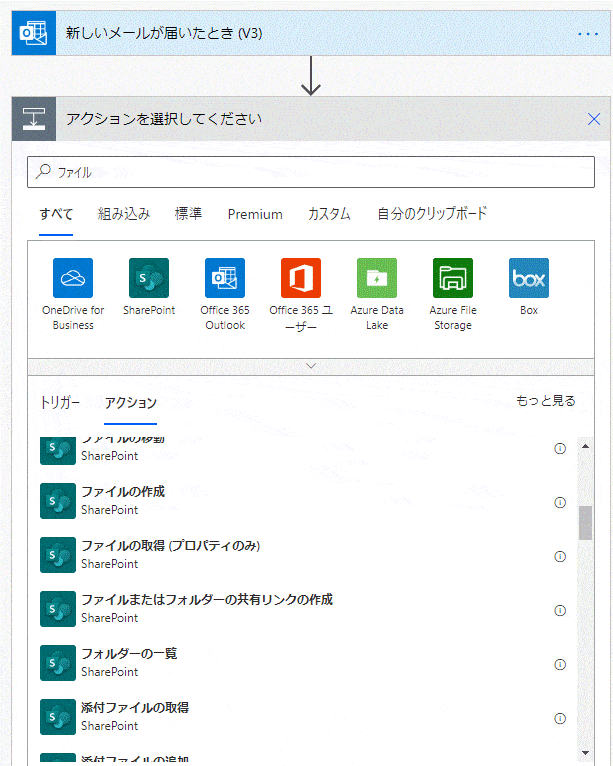613x766 pixels.
Task: Open the 自分のクリップボード tab
Action: click(x=432, y=214)
